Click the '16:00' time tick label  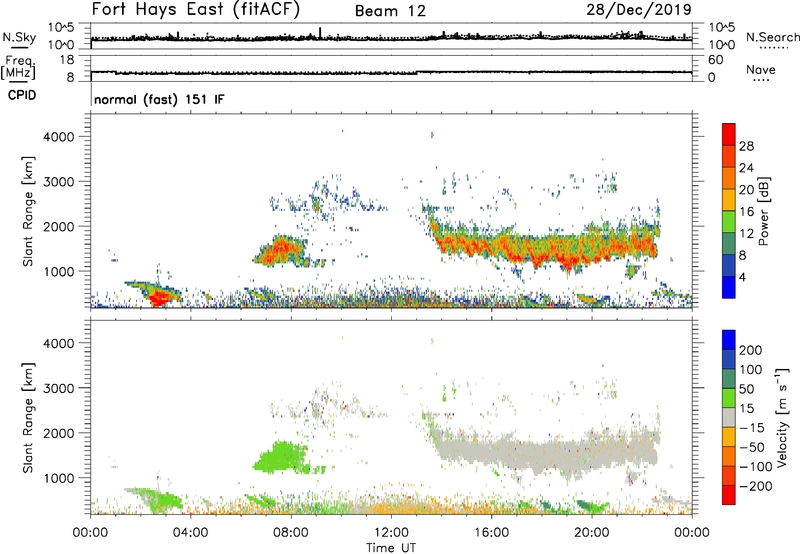point(491,533)
